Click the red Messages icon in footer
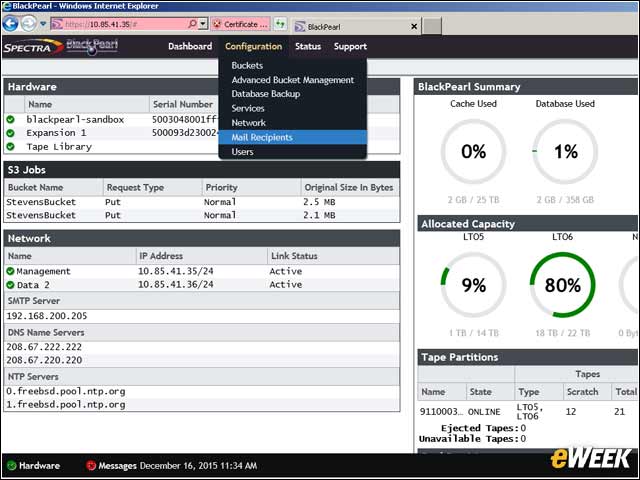Viewport: 640px width, 480px height. click(x=91, y=465)
